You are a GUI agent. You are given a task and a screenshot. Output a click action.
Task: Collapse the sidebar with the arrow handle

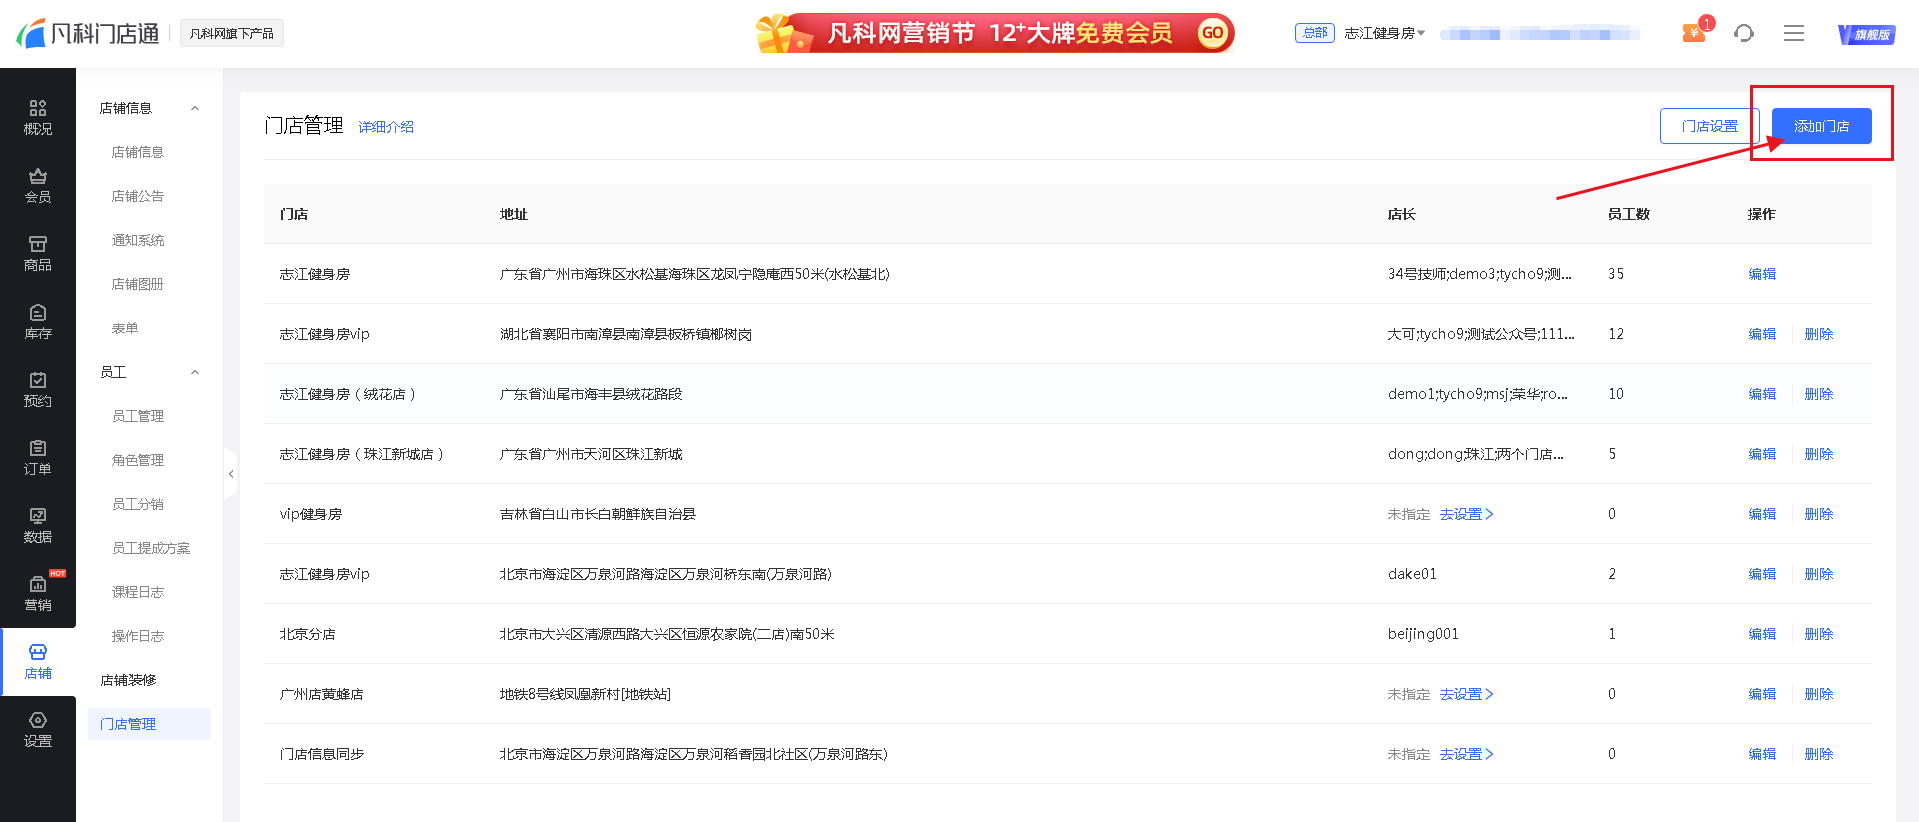pyautogui.click(x=231, y=474)
